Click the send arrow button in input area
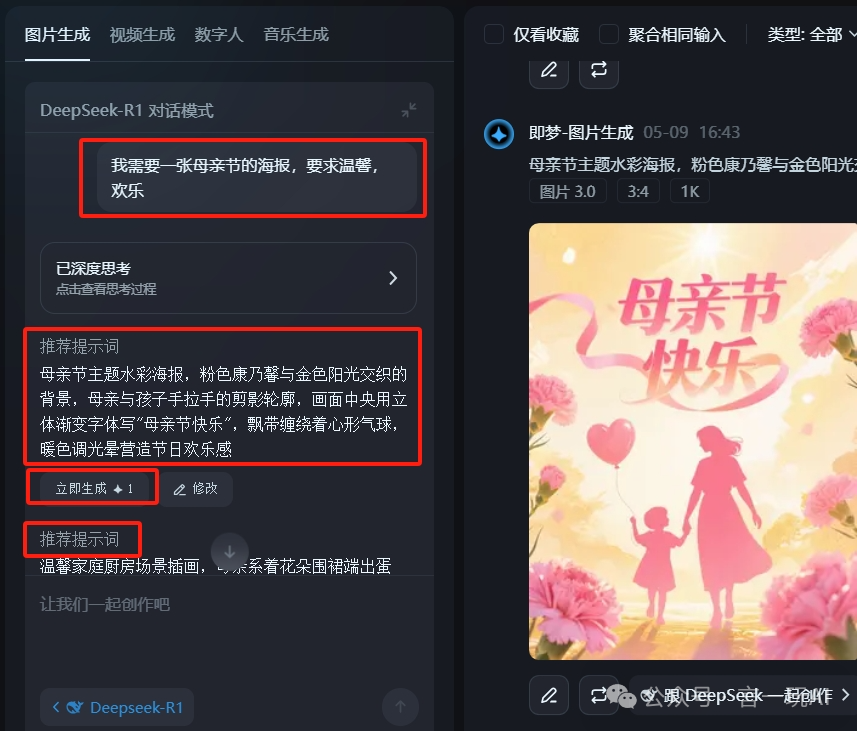 click(x=400, y=706)
